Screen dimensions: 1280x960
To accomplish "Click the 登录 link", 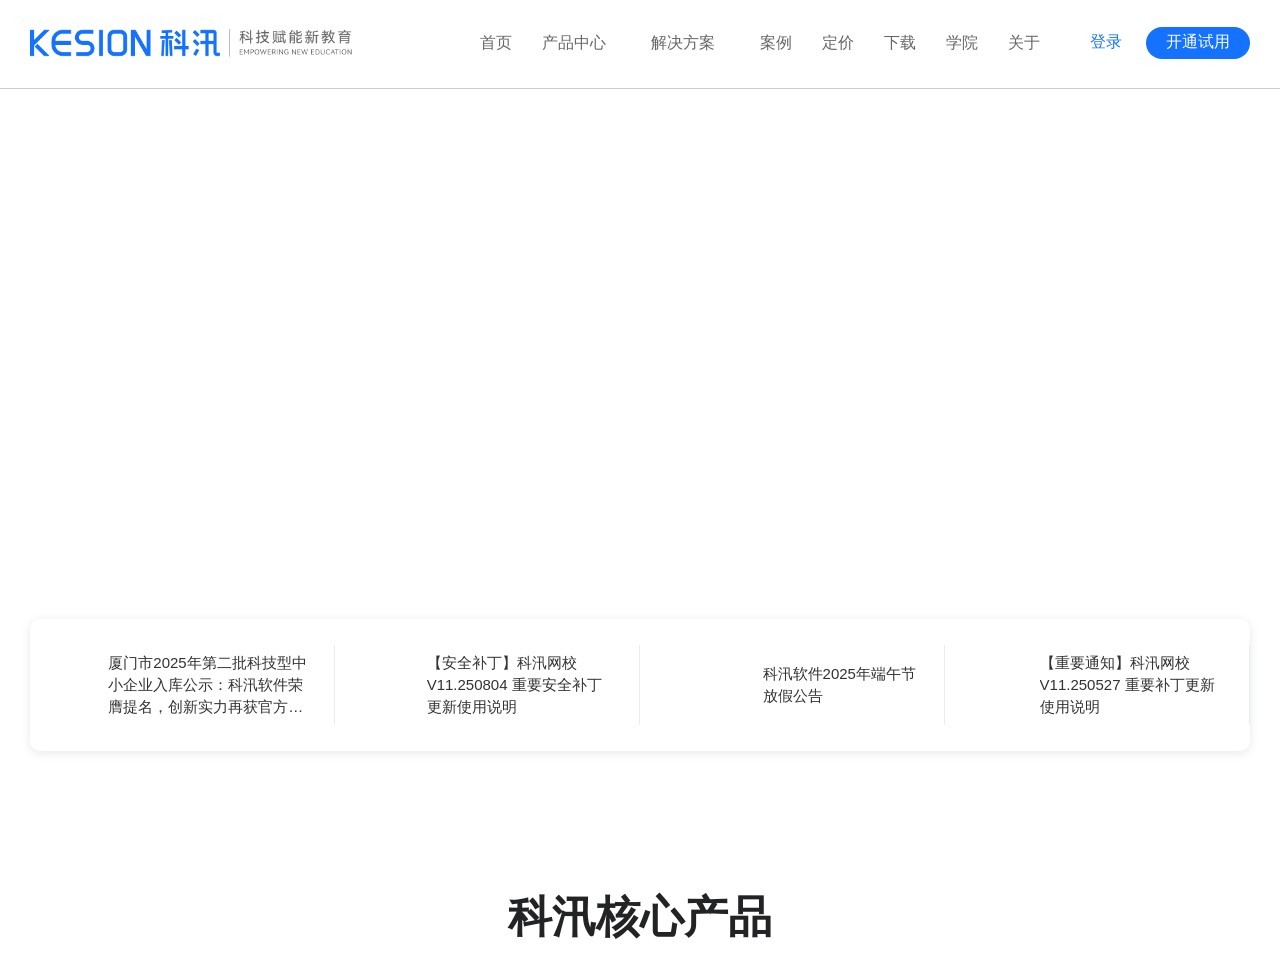I will 1106,42.
